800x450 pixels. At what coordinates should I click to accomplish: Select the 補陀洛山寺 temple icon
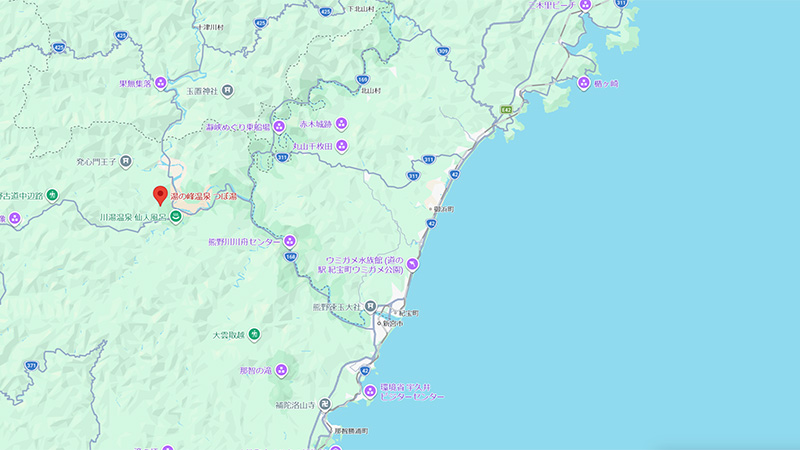[x=324, y=404]
